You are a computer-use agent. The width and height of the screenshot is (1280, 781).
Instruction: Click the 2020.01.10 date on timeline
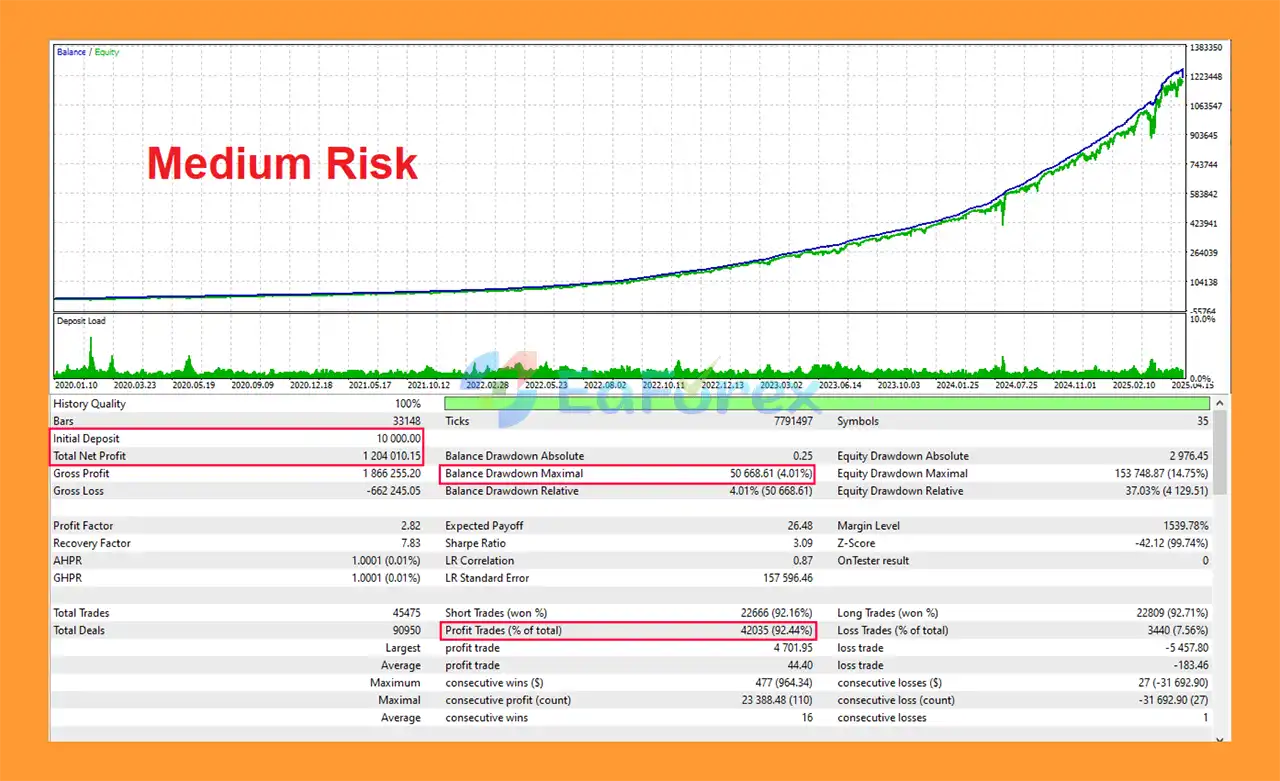tap(76, 385)
